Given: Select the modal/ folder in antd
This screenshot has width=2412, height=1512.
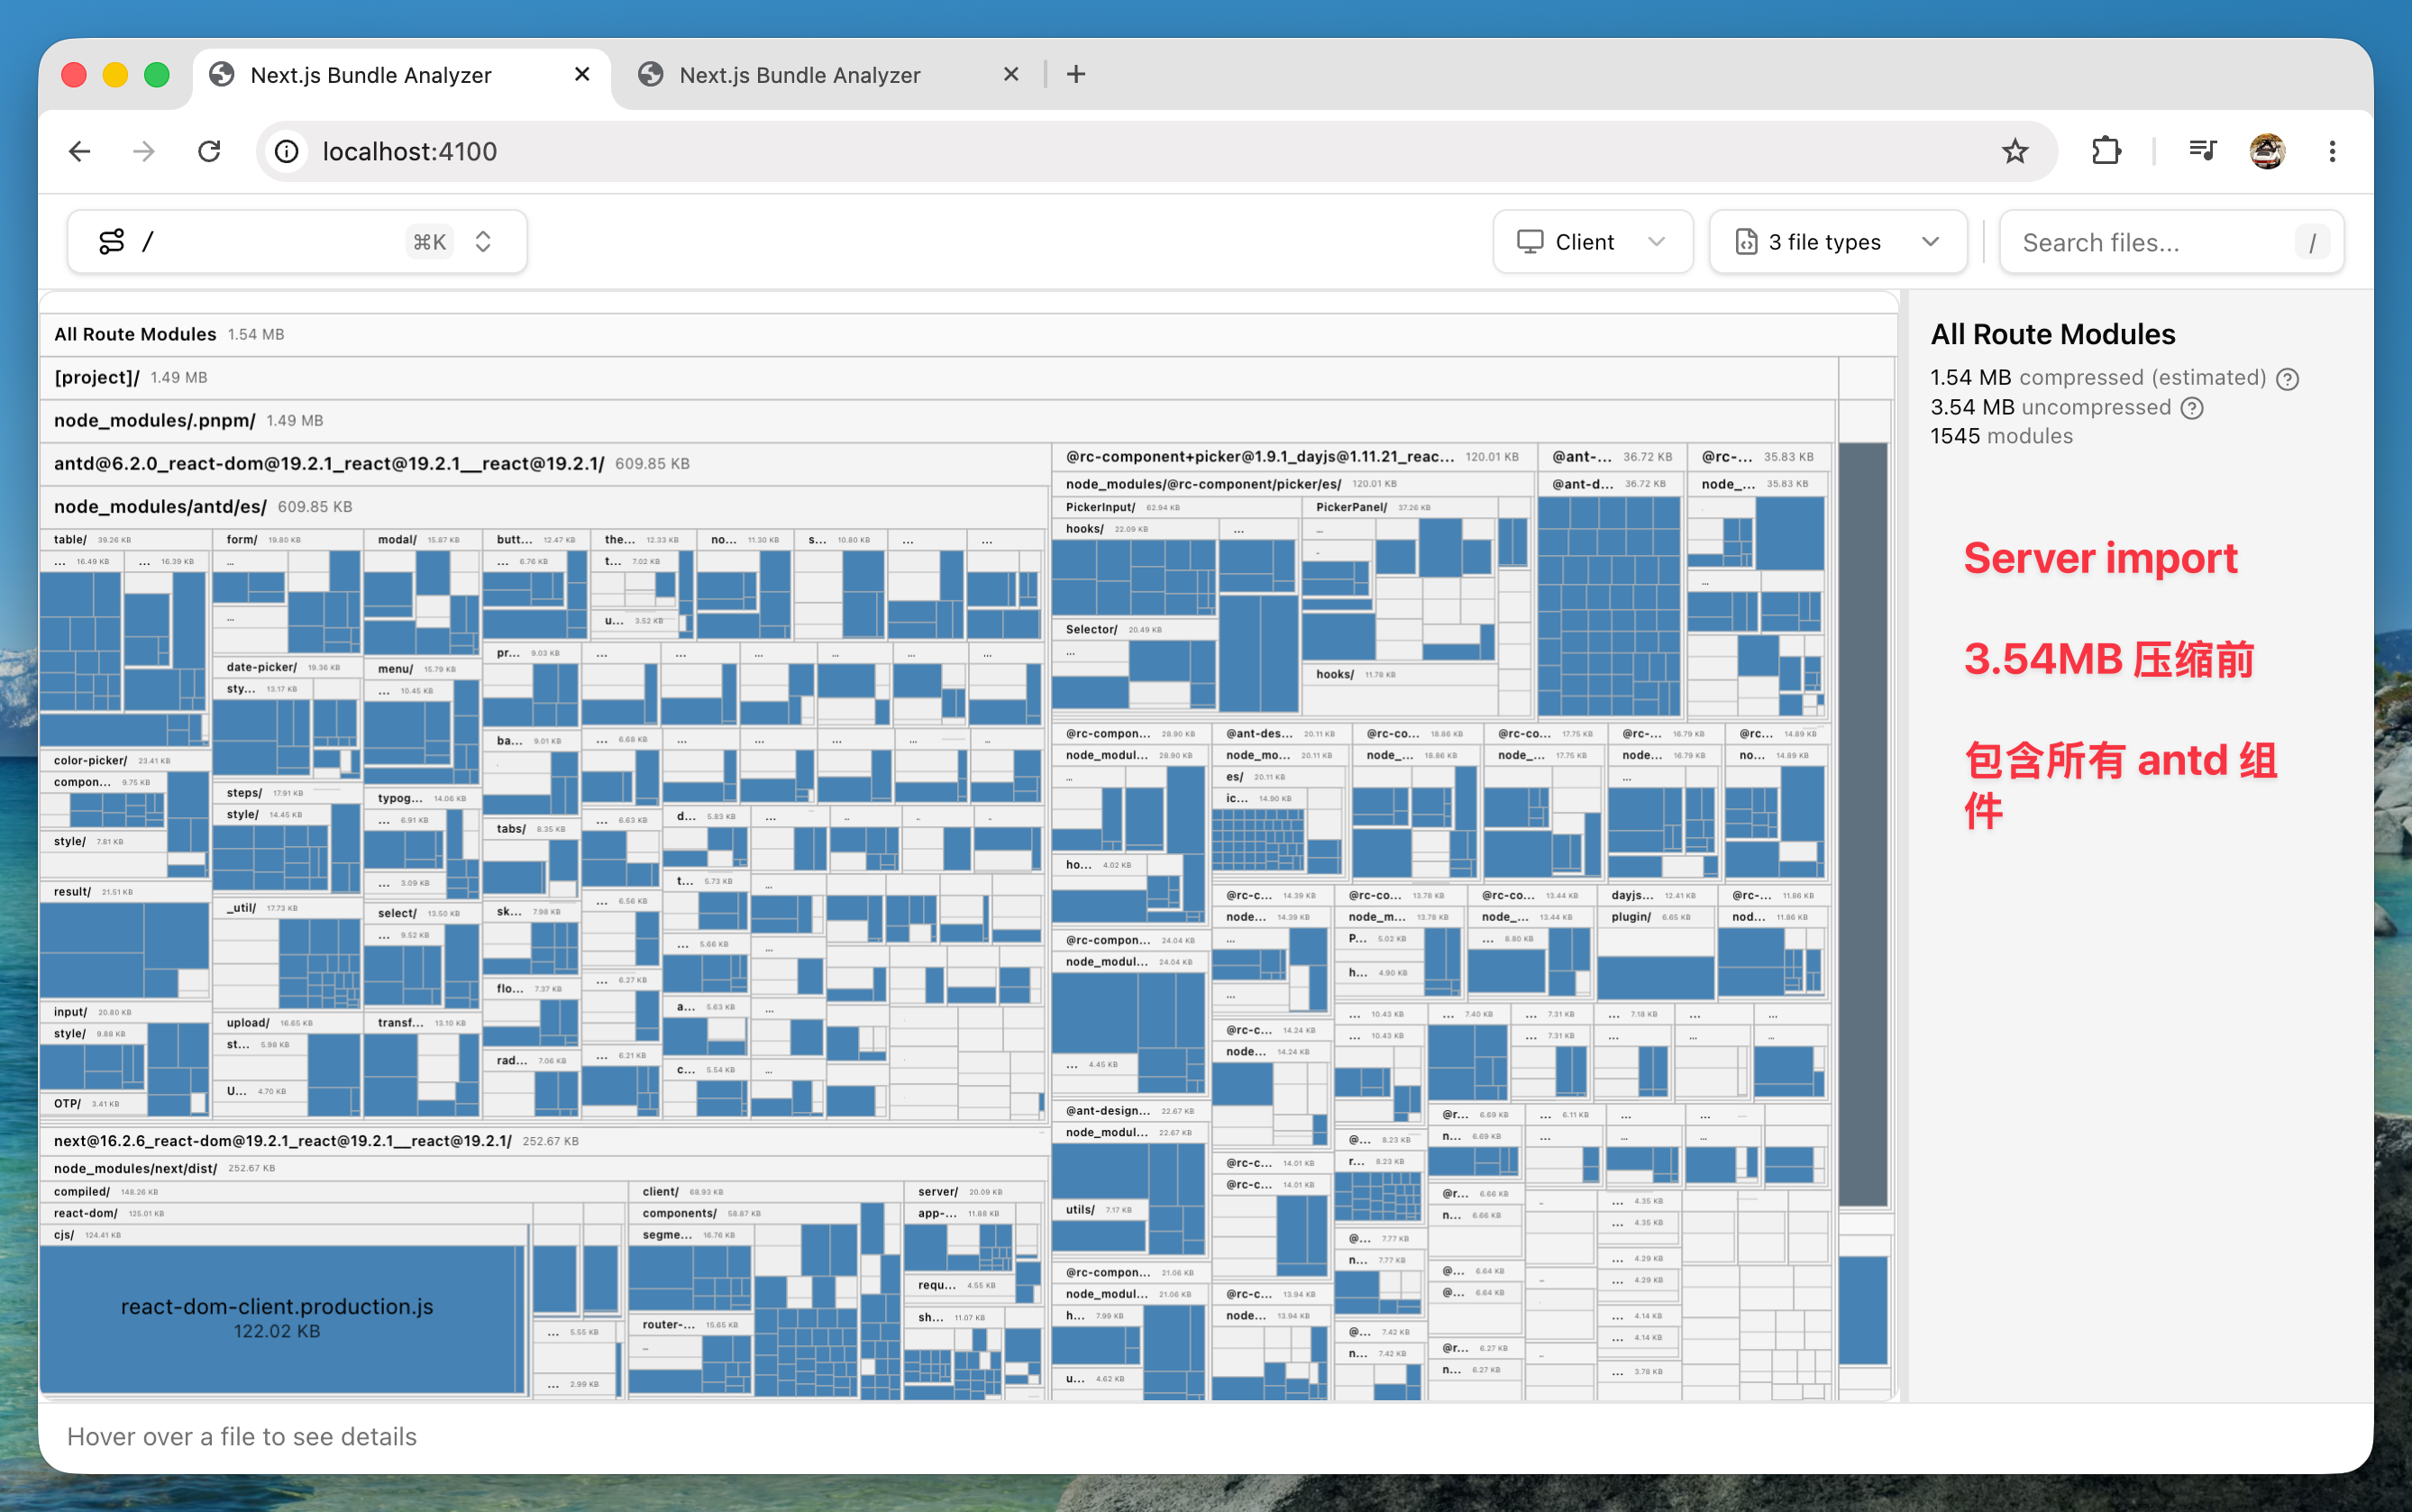Looking at the screenshot, I should coord(421,540).
